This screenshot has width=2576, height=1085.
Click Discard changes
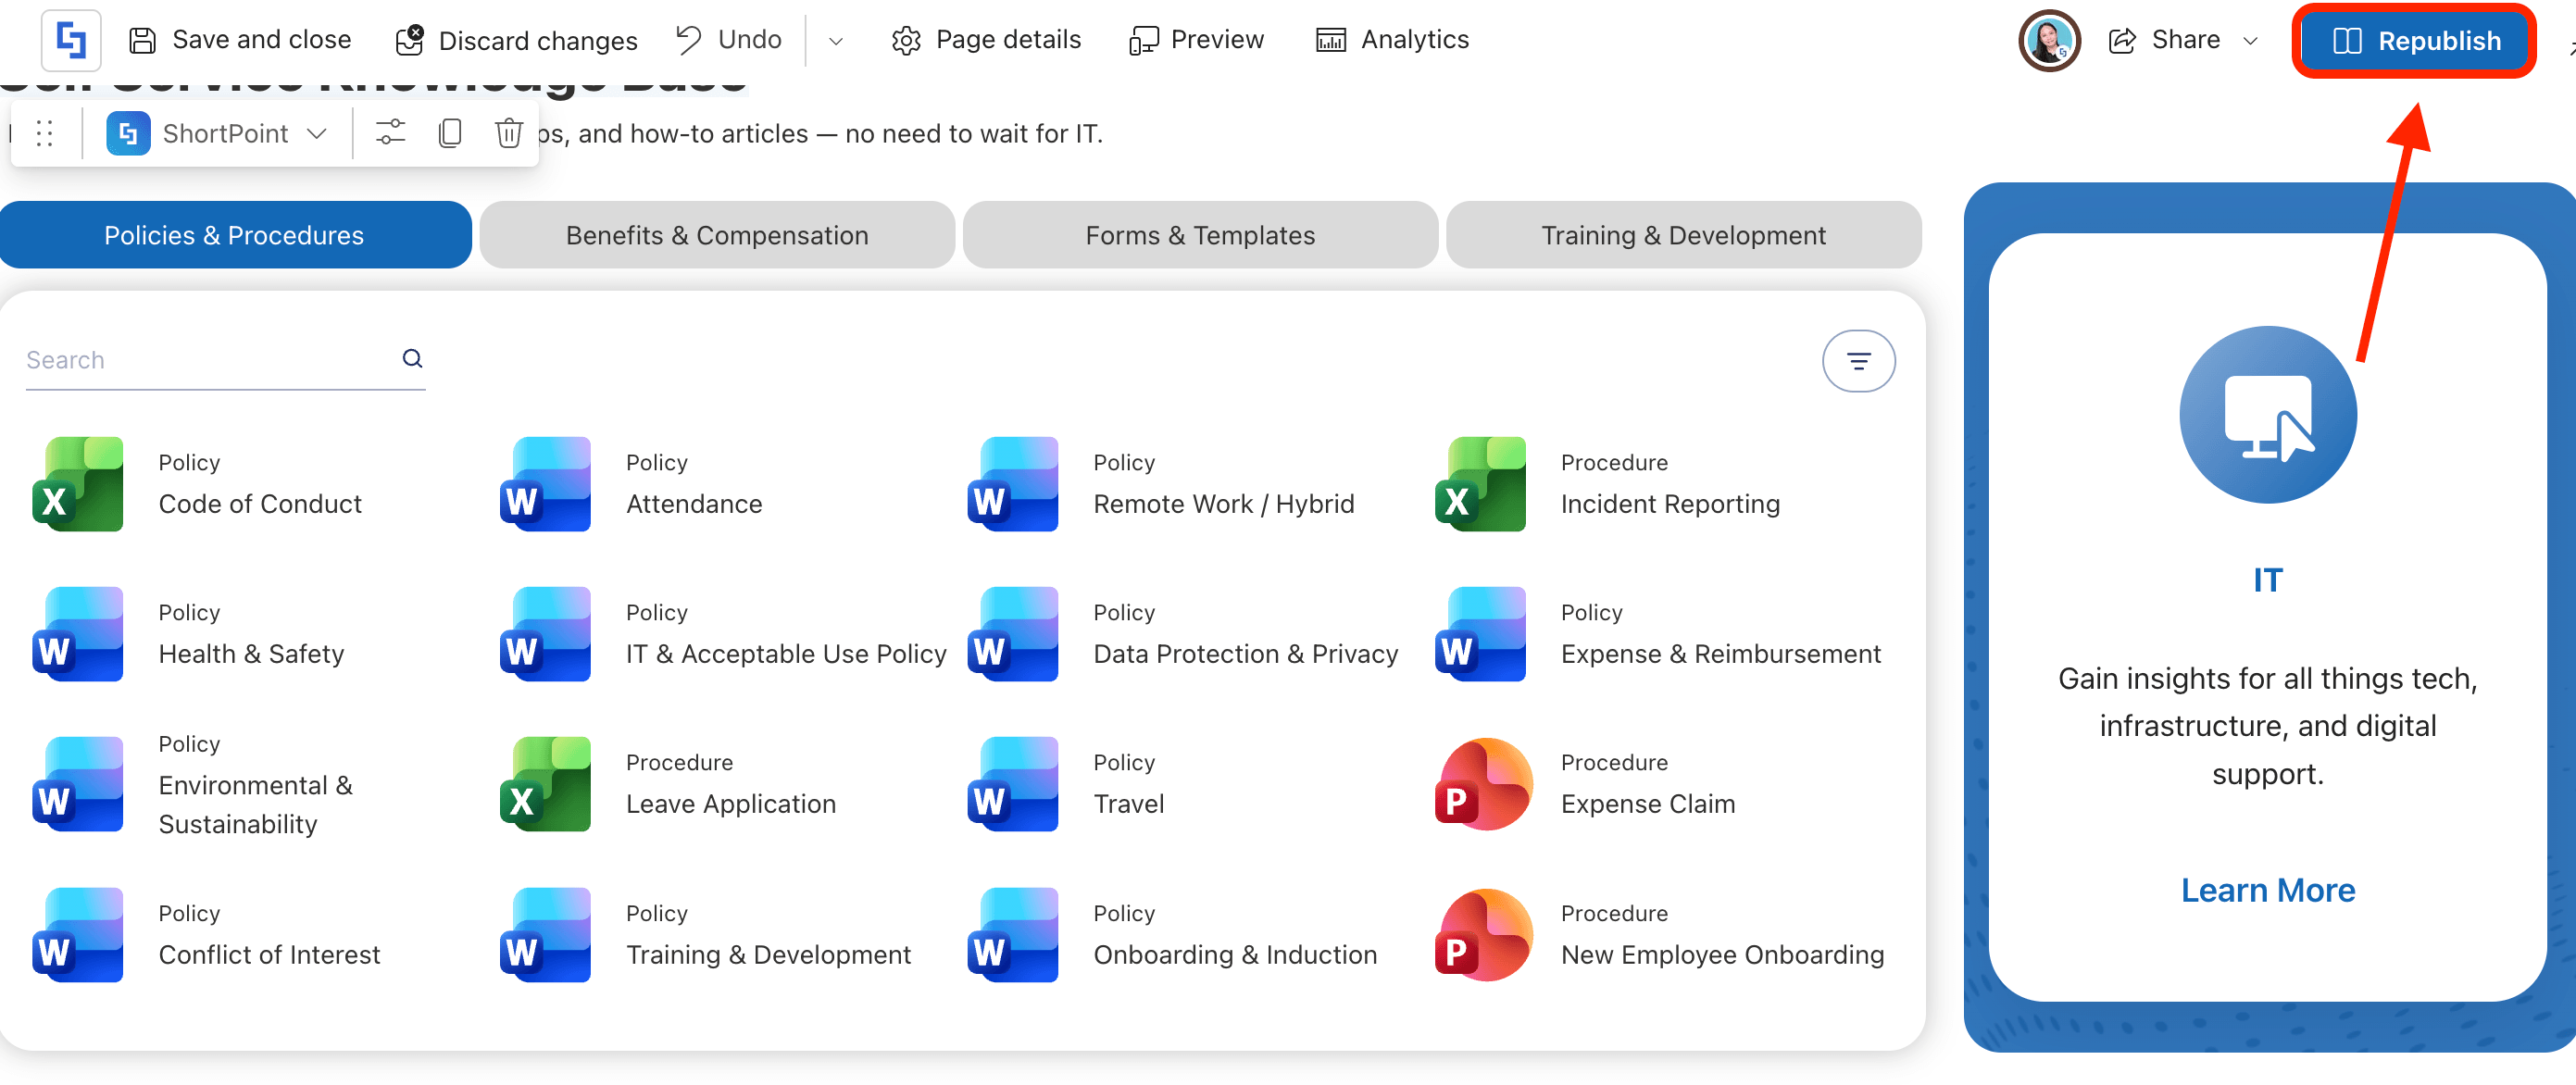click(x=516, y=40)
